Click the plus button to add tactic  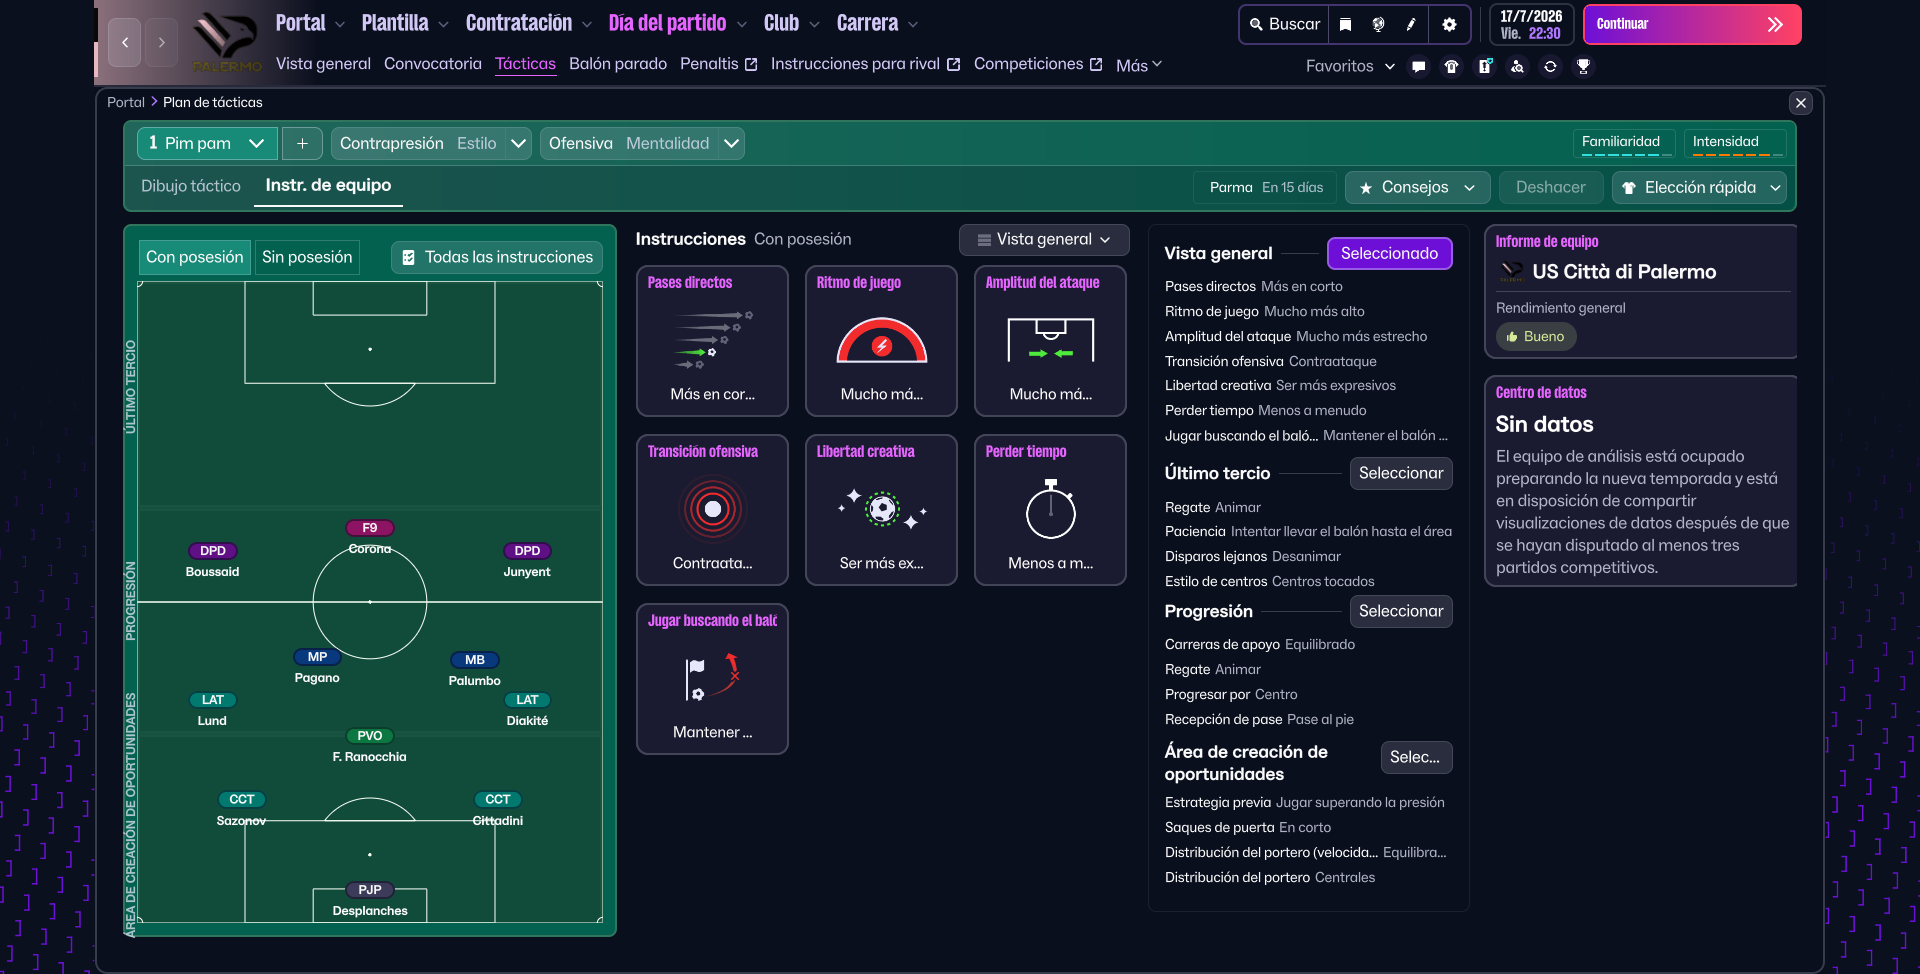click(302, 144)
